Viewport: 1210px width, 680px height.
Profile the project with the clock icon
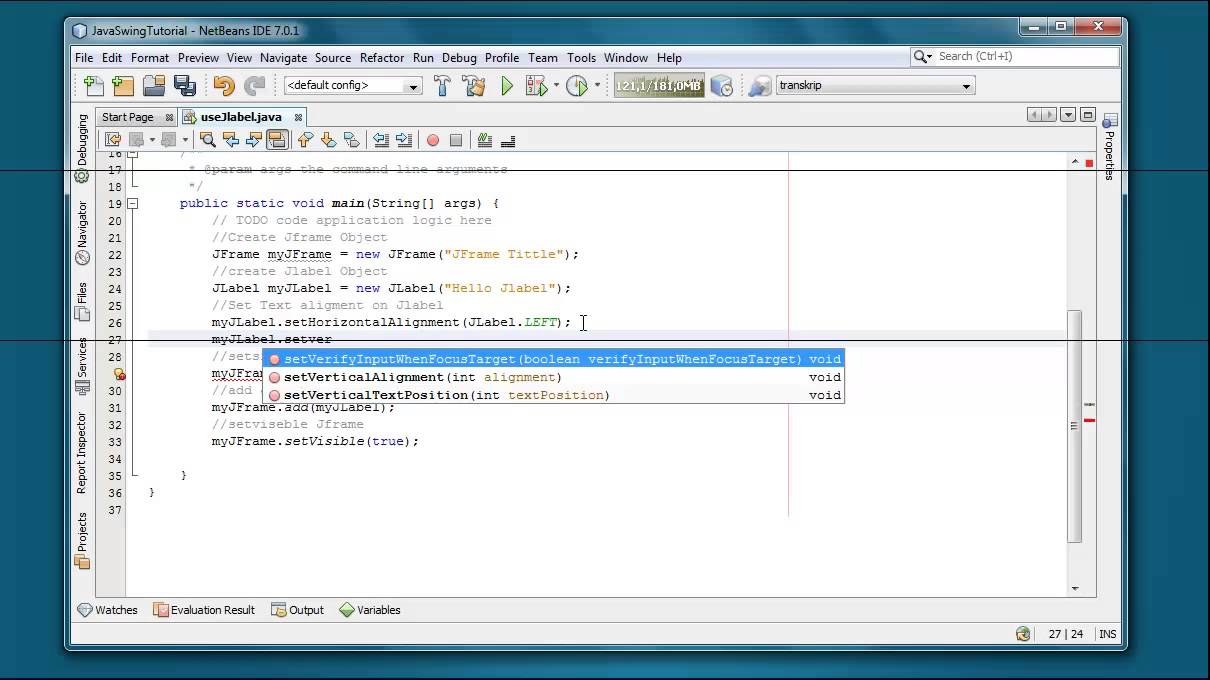[577, 86]
